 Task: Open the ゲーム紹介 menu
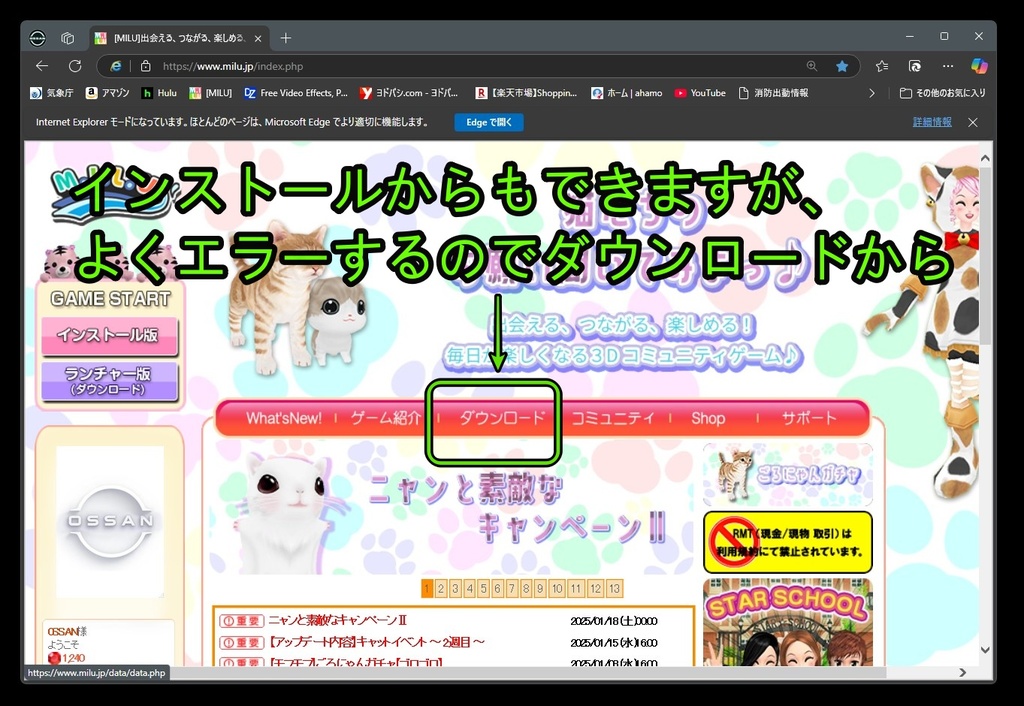click(387, 418)
